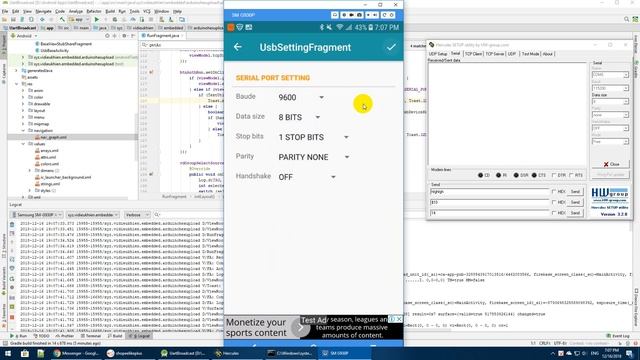
Task: Click the save icon in Android Studio toolbar
Action: 13,20
